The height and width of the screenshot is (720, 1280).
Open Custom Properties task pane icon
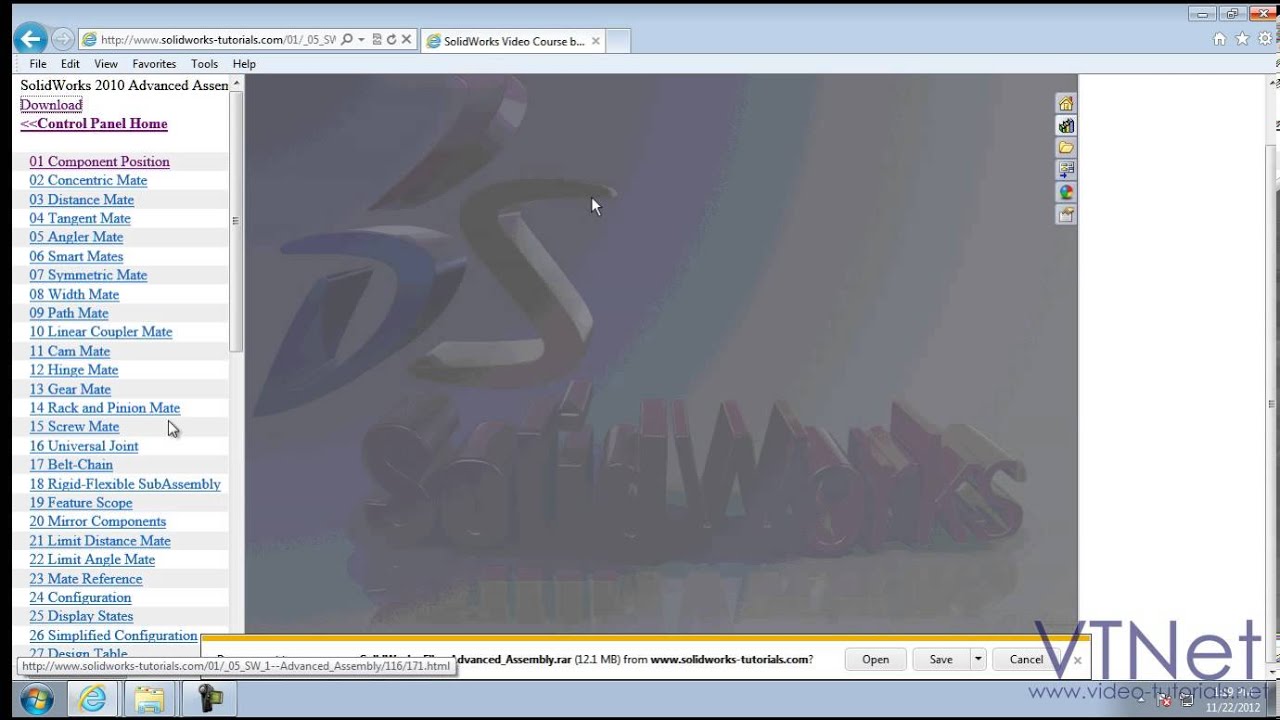(x=1066, y=214)
